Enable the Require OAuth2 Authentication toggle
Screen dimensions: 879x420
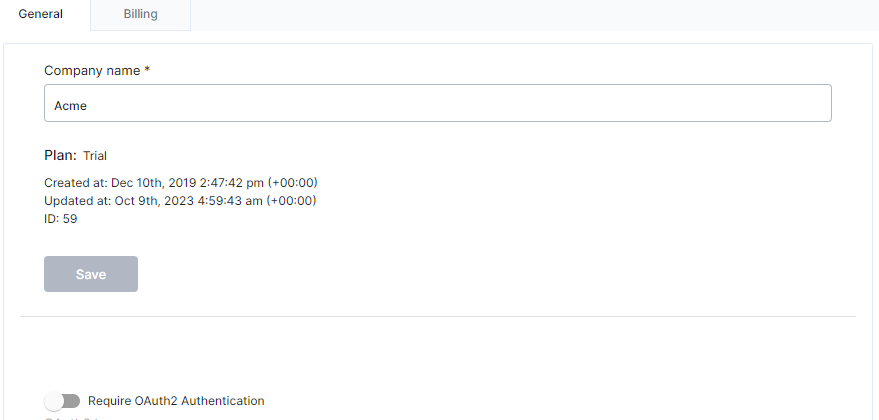pyautogui.click(x=62, y=401)
